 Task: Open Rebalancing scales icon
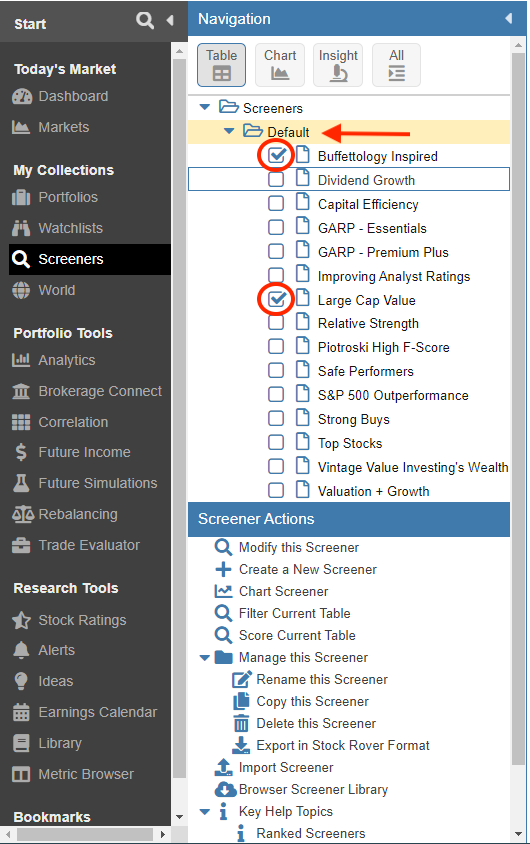23,515
